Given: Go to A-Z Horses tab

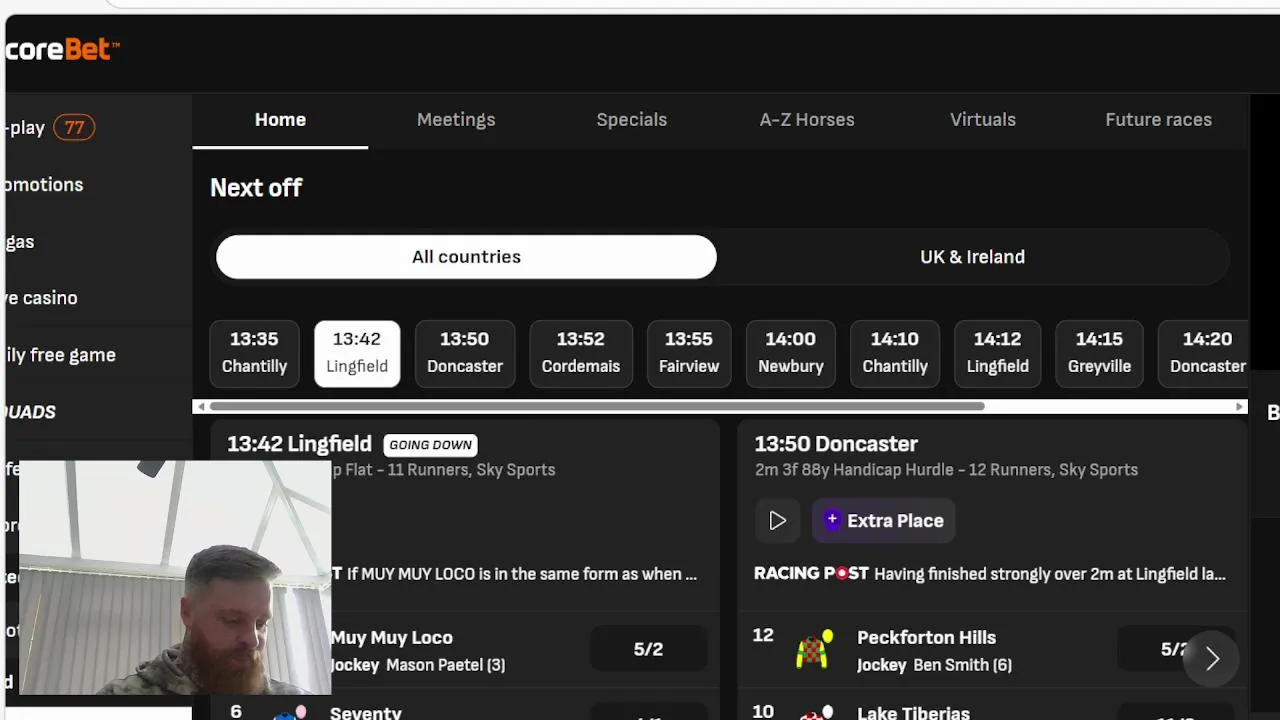Looking at the screenshot, I should click(x=807, y=120).
